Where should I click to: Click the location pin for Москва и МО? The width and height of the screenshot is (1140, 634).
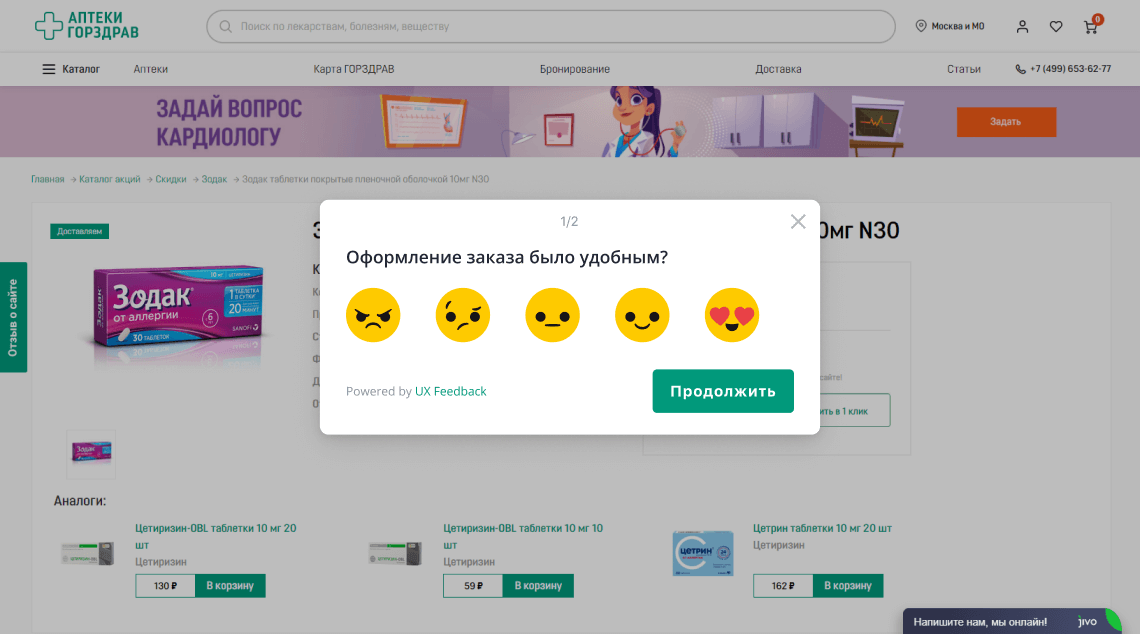[x=920, y=26]
